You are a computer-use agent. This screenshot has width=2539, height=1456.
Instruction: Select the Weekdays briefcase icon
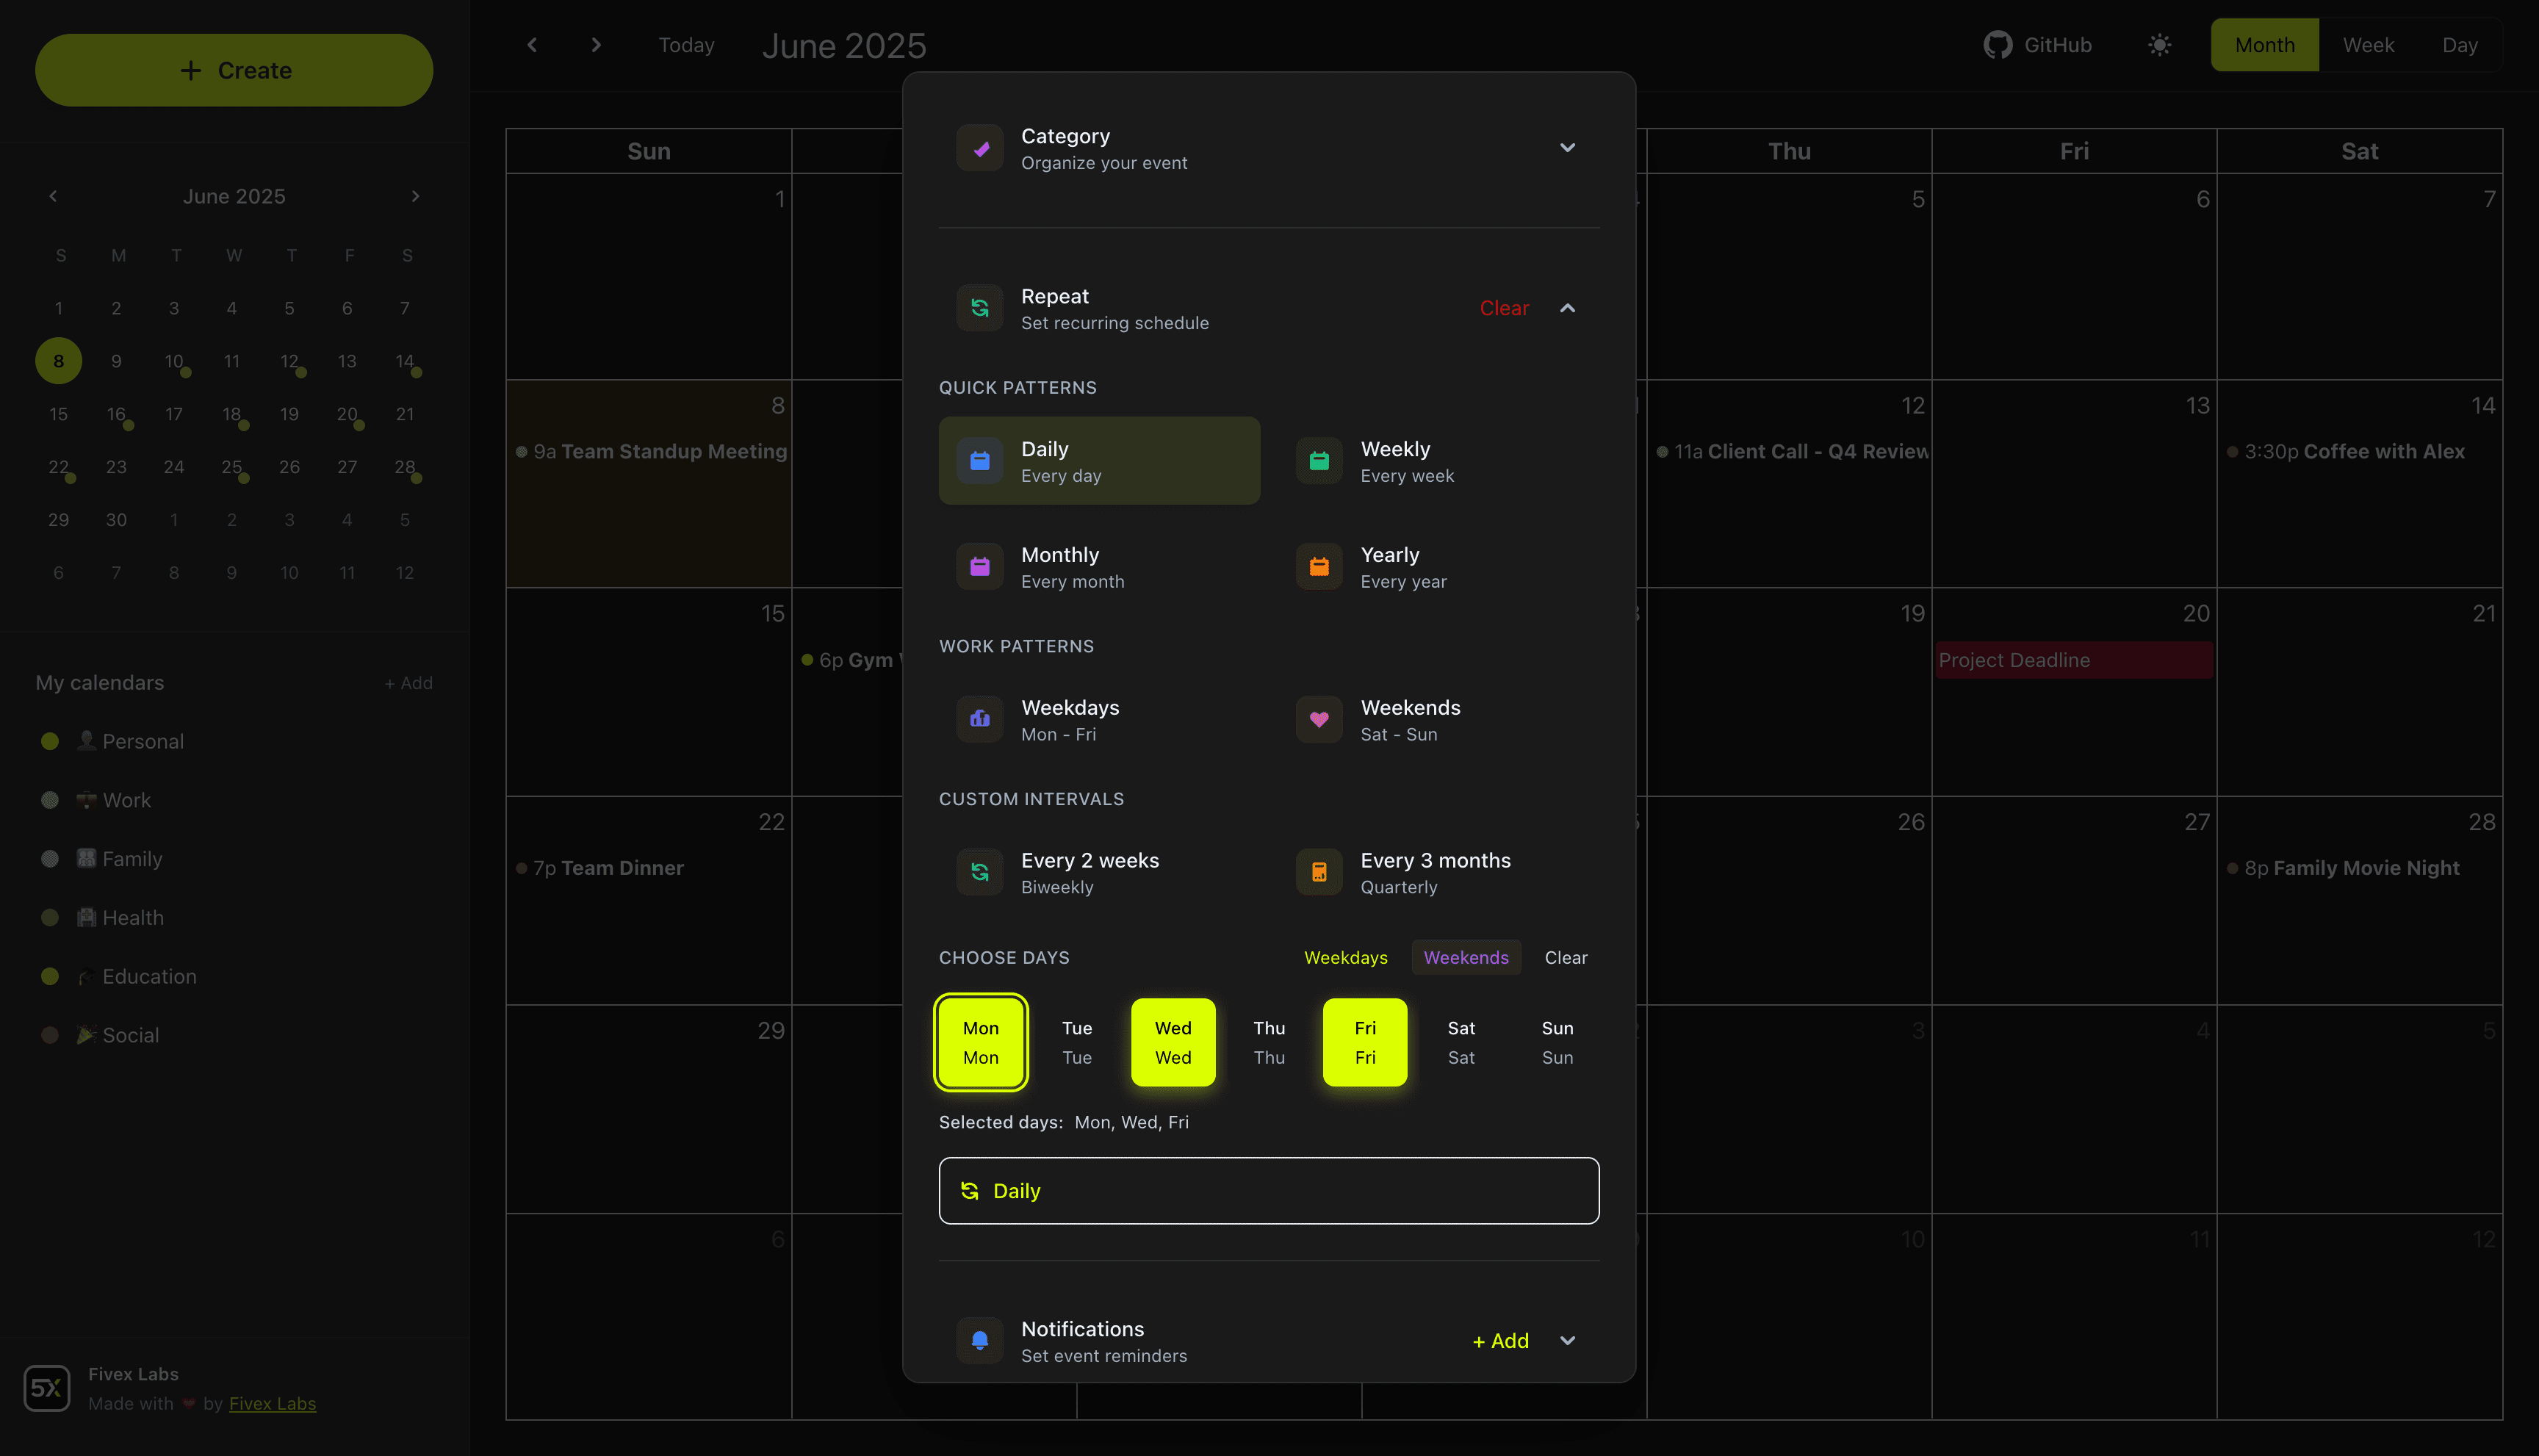[x=980, y=718]
